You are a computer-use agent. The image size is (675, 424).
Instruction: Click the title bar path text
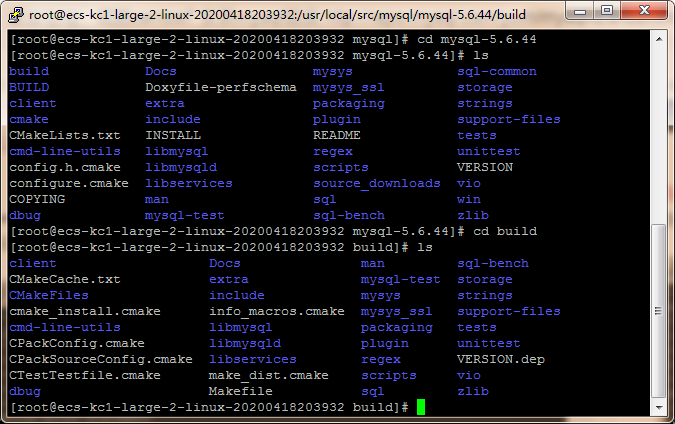pos(277,15)
